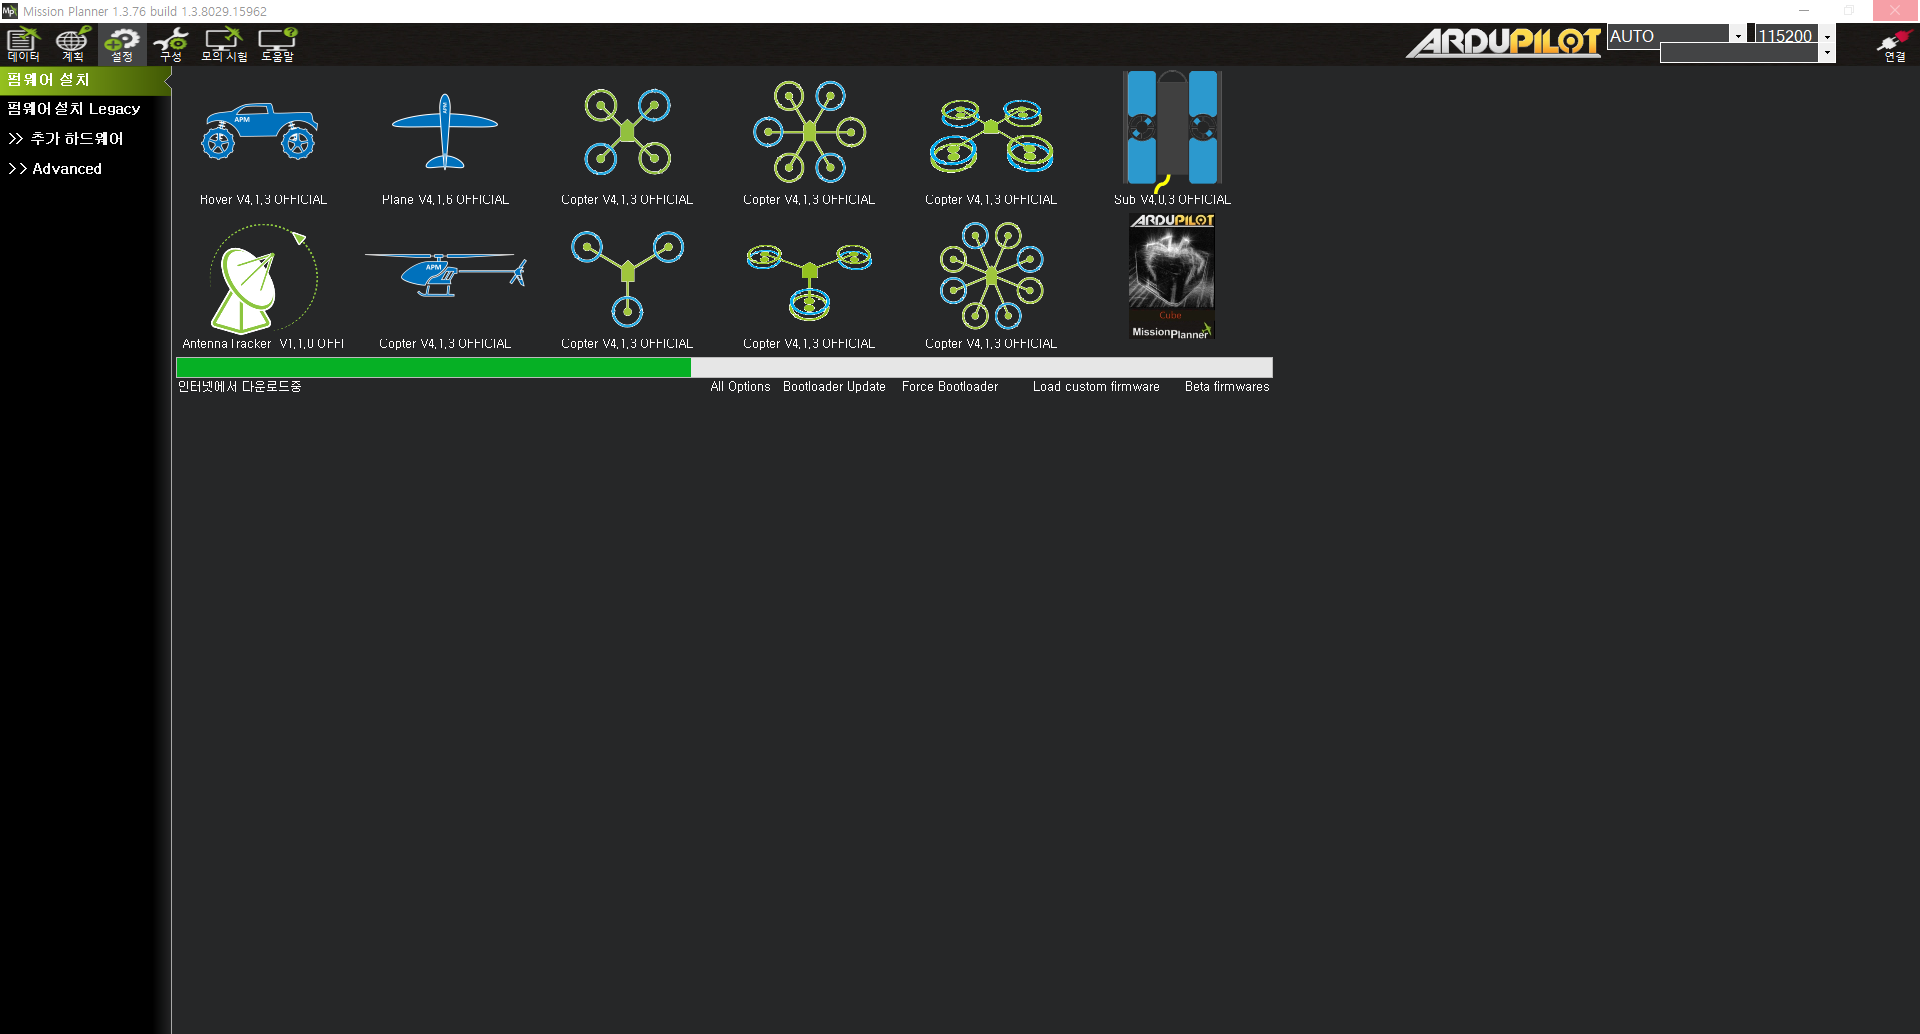Choose the Sub underwater vehicle icon
Screen dimensions: 1920x1034
tap(1172, 130)
